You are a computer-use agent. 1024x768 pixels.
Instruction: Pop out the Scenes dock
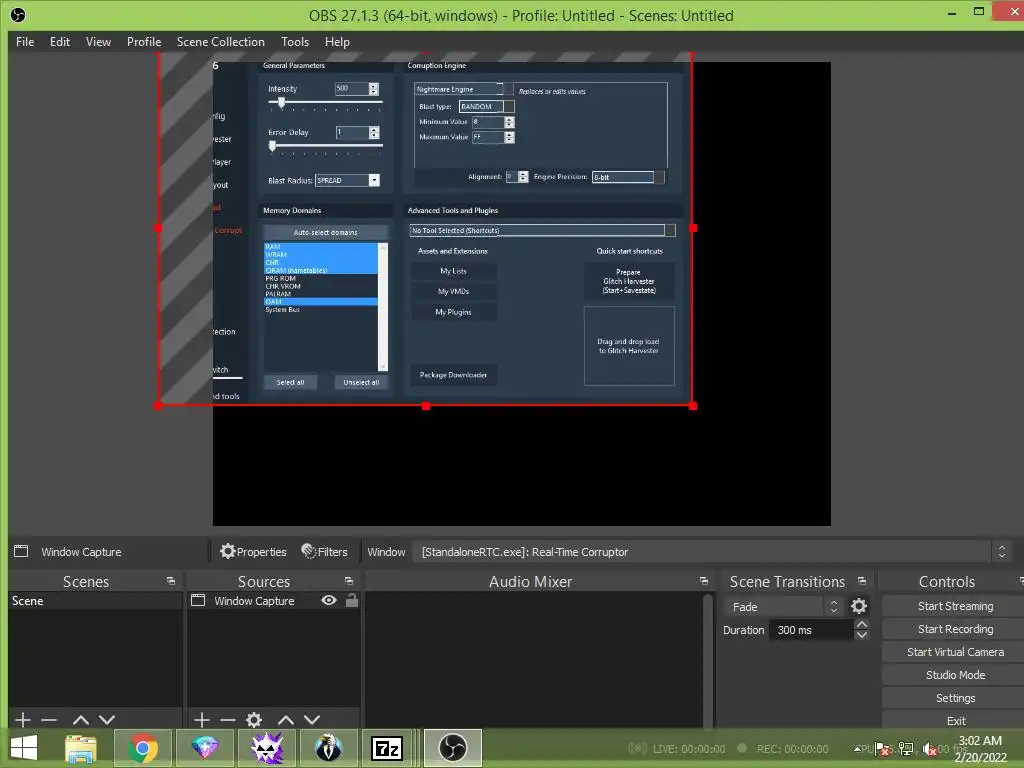[x=171, y=581]
